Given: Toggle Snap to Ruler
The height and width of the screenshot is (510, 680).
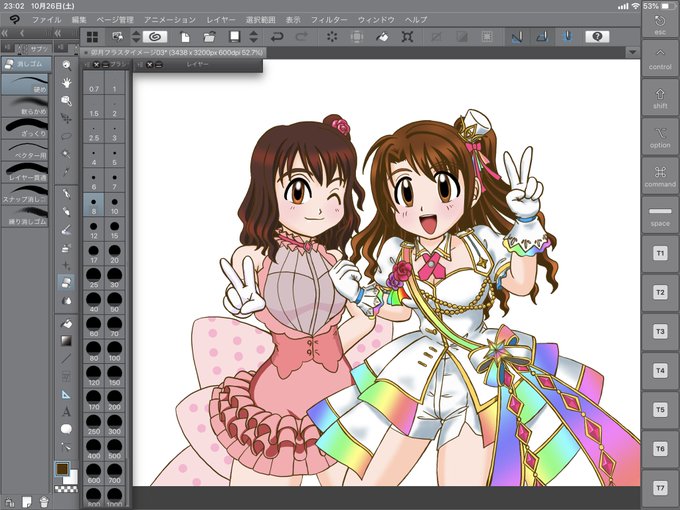Looking at the screenshot, I should (x=517, y=37).
